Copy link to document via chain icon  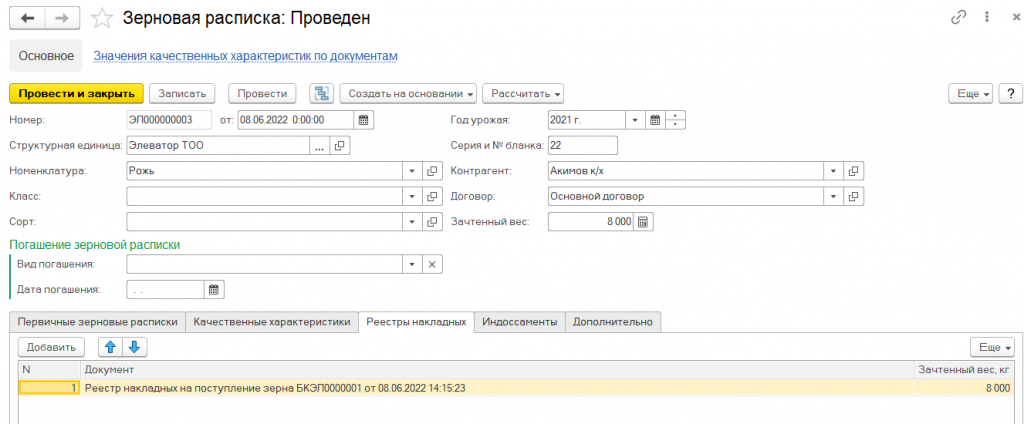[x=958, y=18]
